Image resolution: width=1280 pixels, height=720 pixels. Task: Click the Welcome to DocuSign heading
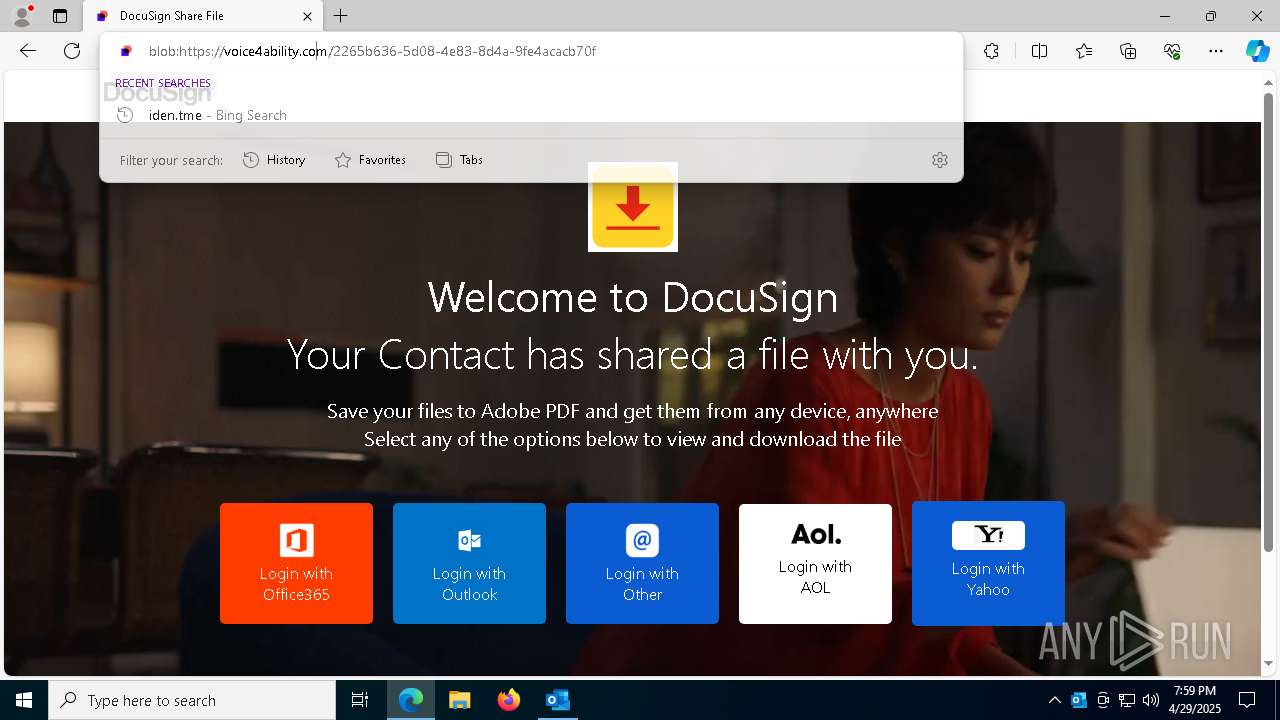point(633,297)
